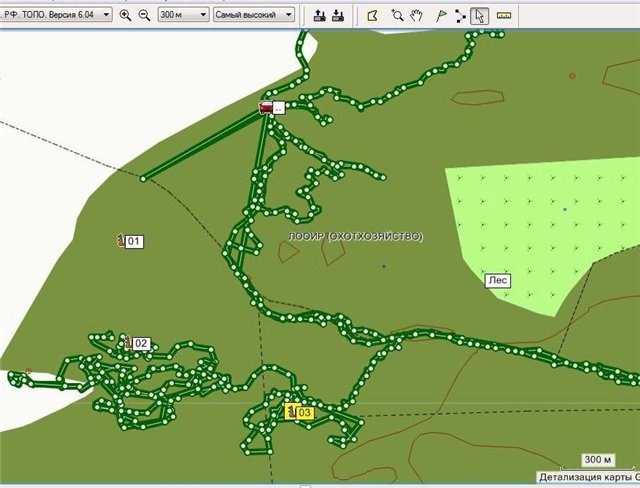Viewport: 640px width, 488px height.
Task: Click the ЛОСИР (ОХОТХОЗЯЙСТВО) map label
Action: tap(355, 237)
